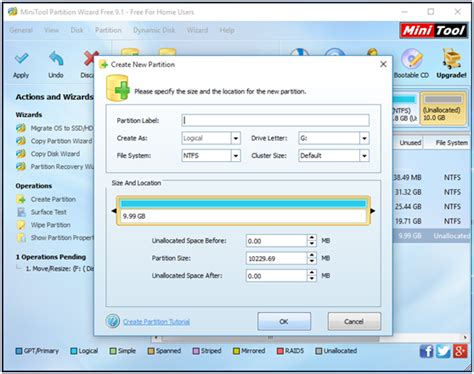Screen dimensions: 474x374
Task: Open Twitter share icon
Action: click(443, 351)
